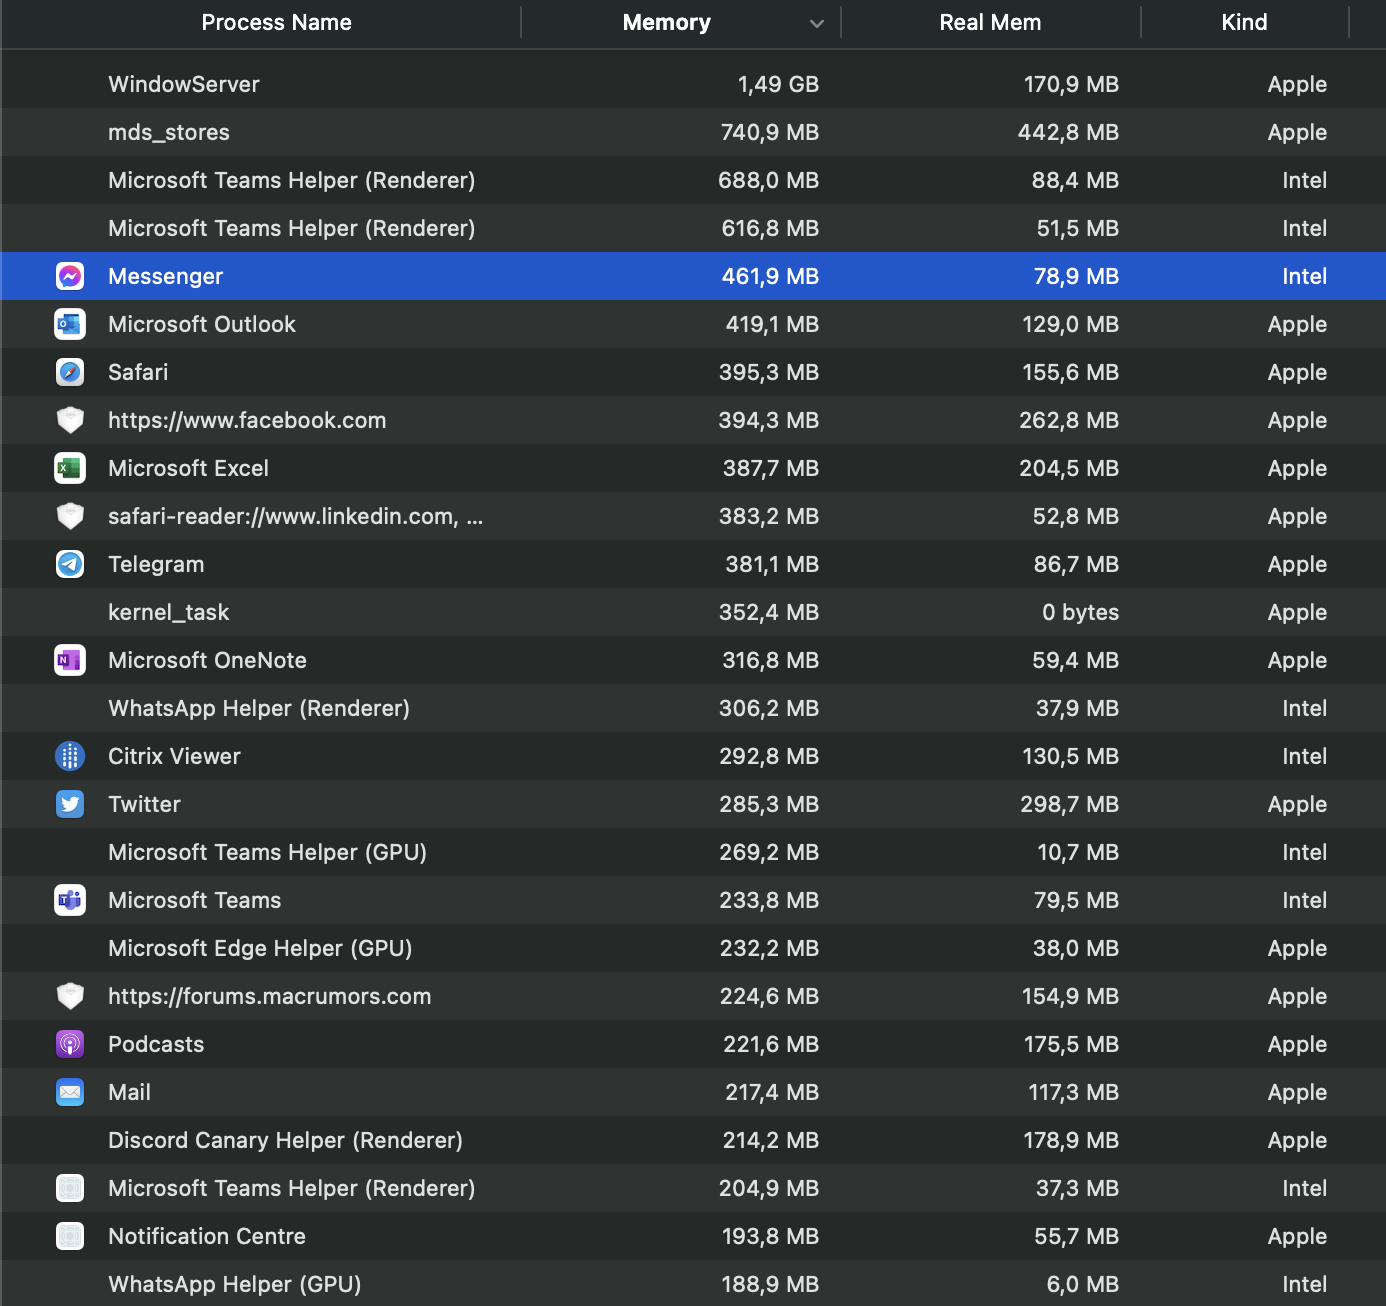The width and height of the screenshot is (1386, 1306).
Task: Select the Podcasts process name
Action: (x=156, y=1044)
